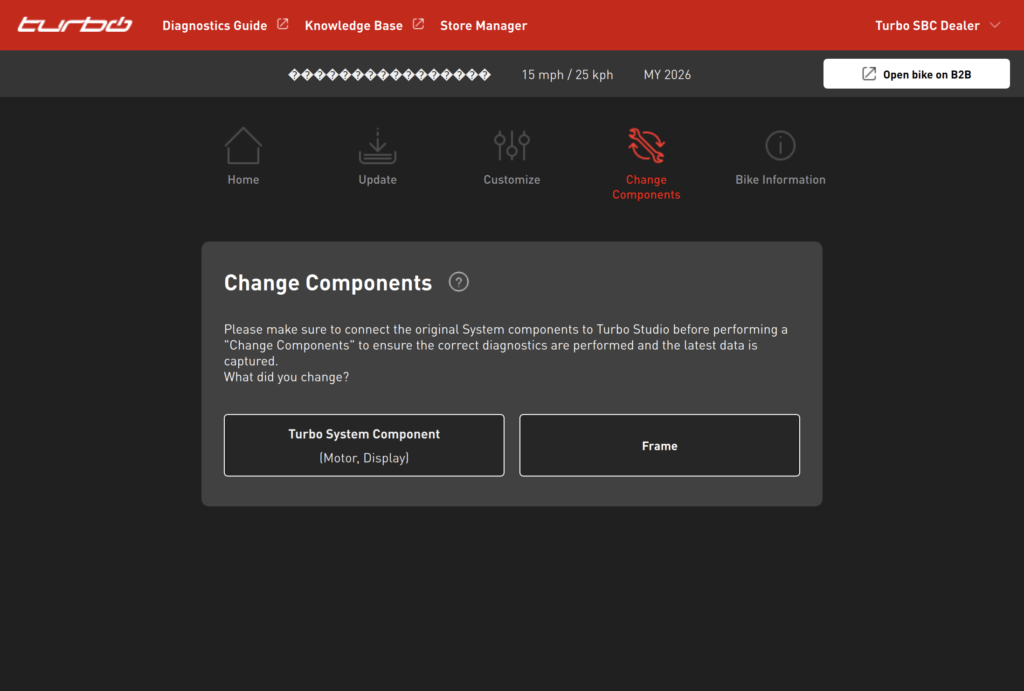Click external-link icon beside Diagnostics Guide

pos(283,24)
